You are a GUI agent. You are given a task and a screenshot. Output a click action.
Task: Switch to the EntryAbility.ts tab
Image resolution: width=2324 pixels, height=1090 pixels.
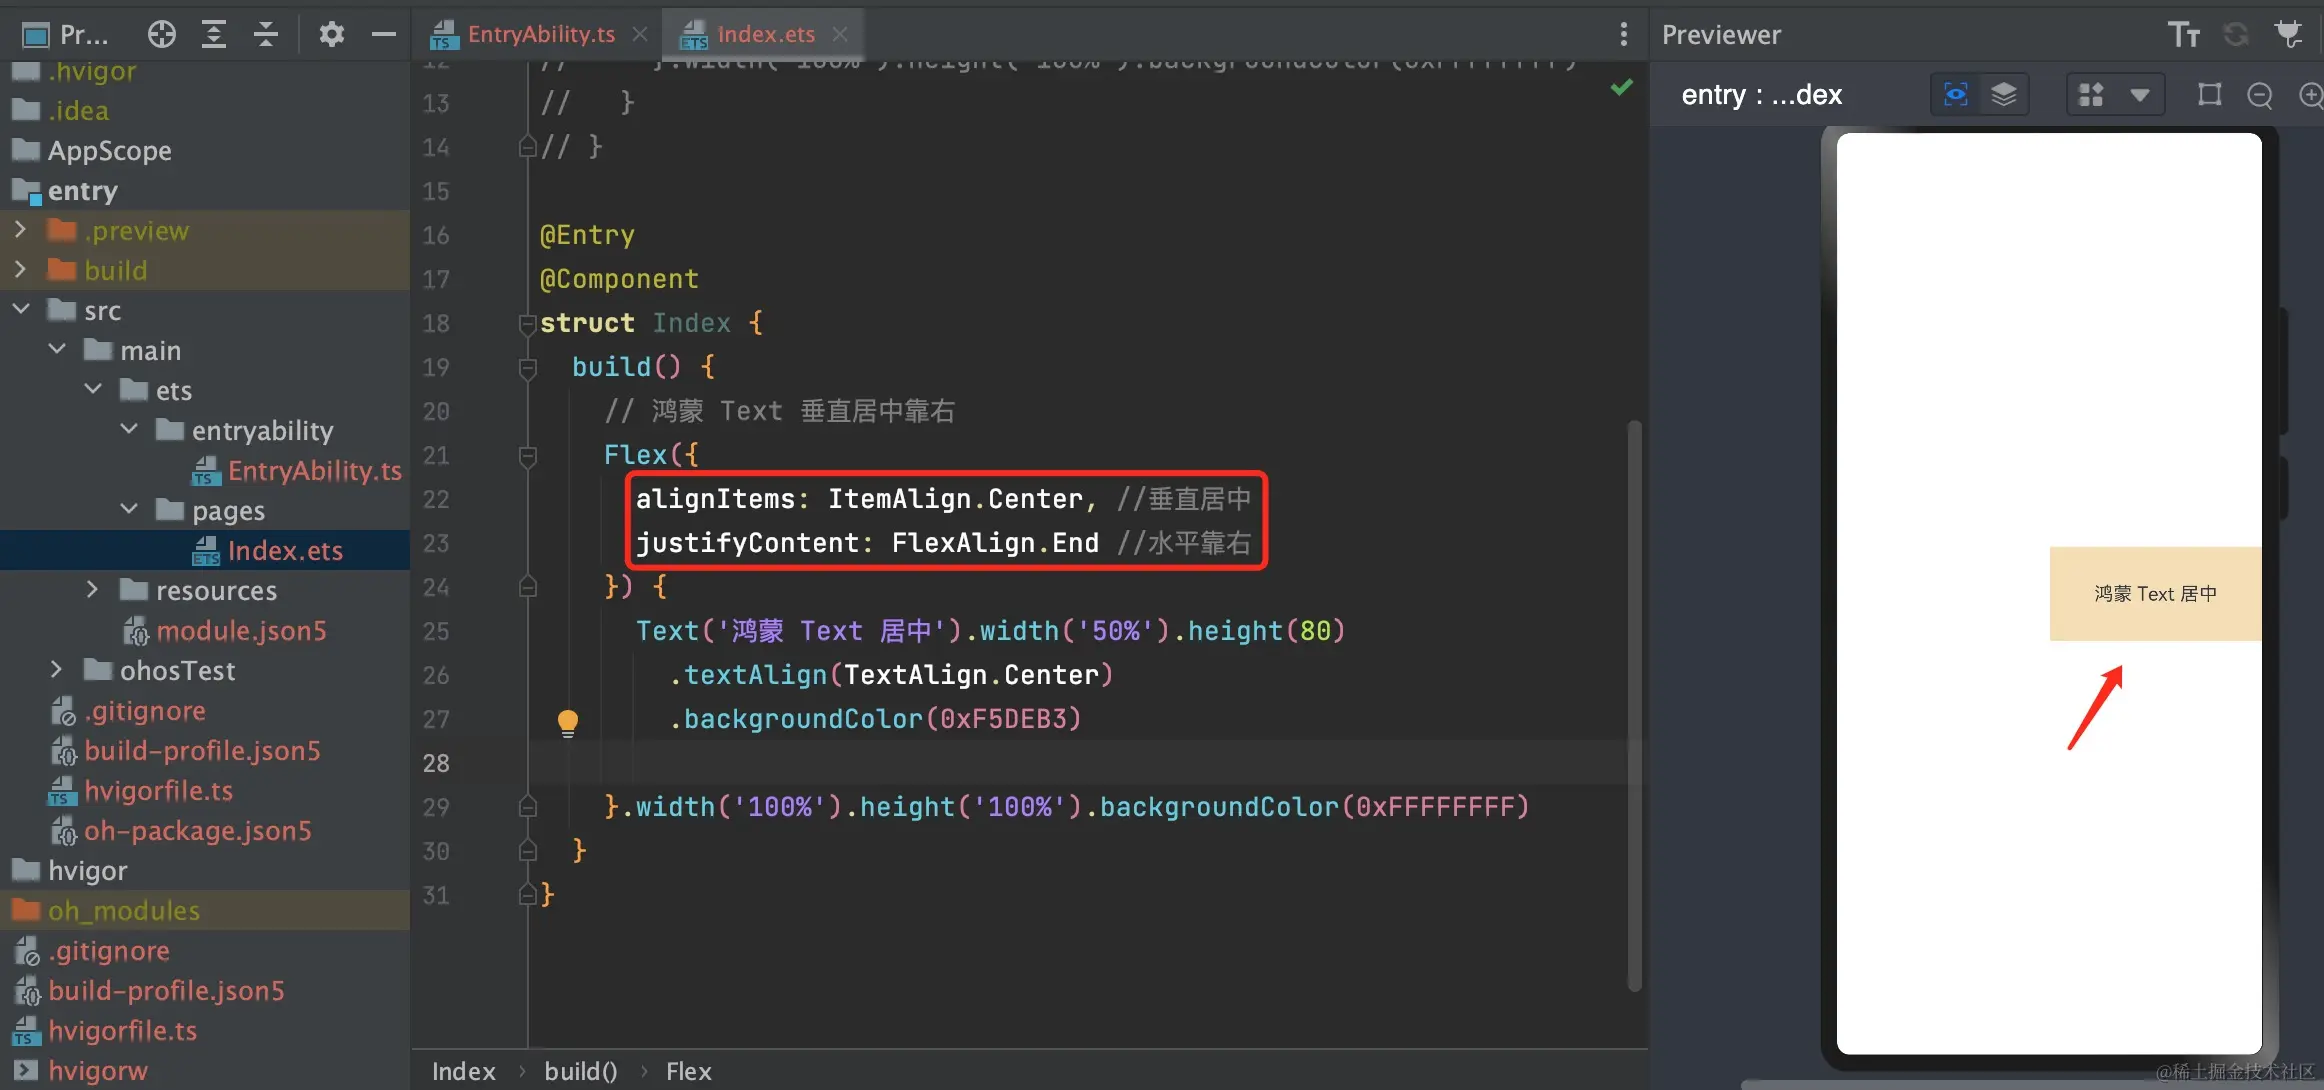click(540, 34)
